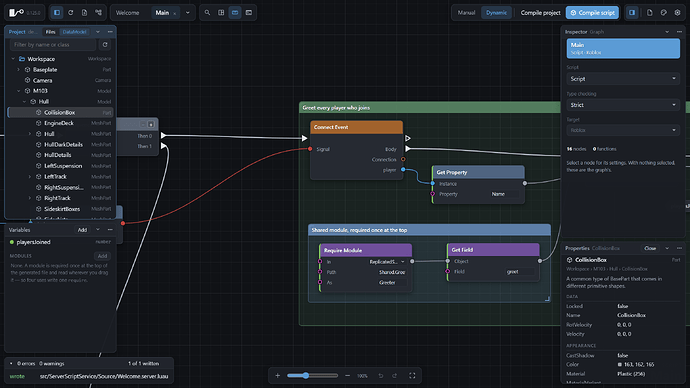This screenshot has height=388, width=690.
Task: Open the tabs overflow dropdown chevron
Action: pos(187,13)
